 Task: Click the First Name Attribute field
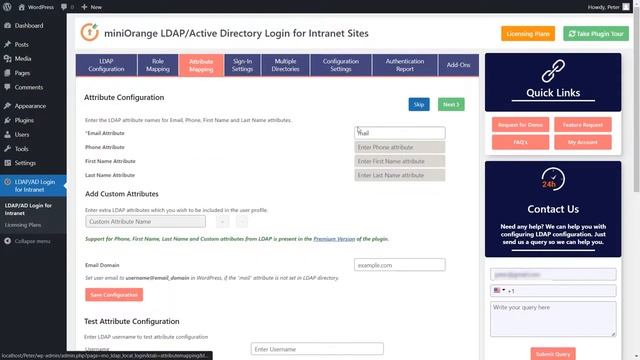pyautogui.click(x=400, y=161)
